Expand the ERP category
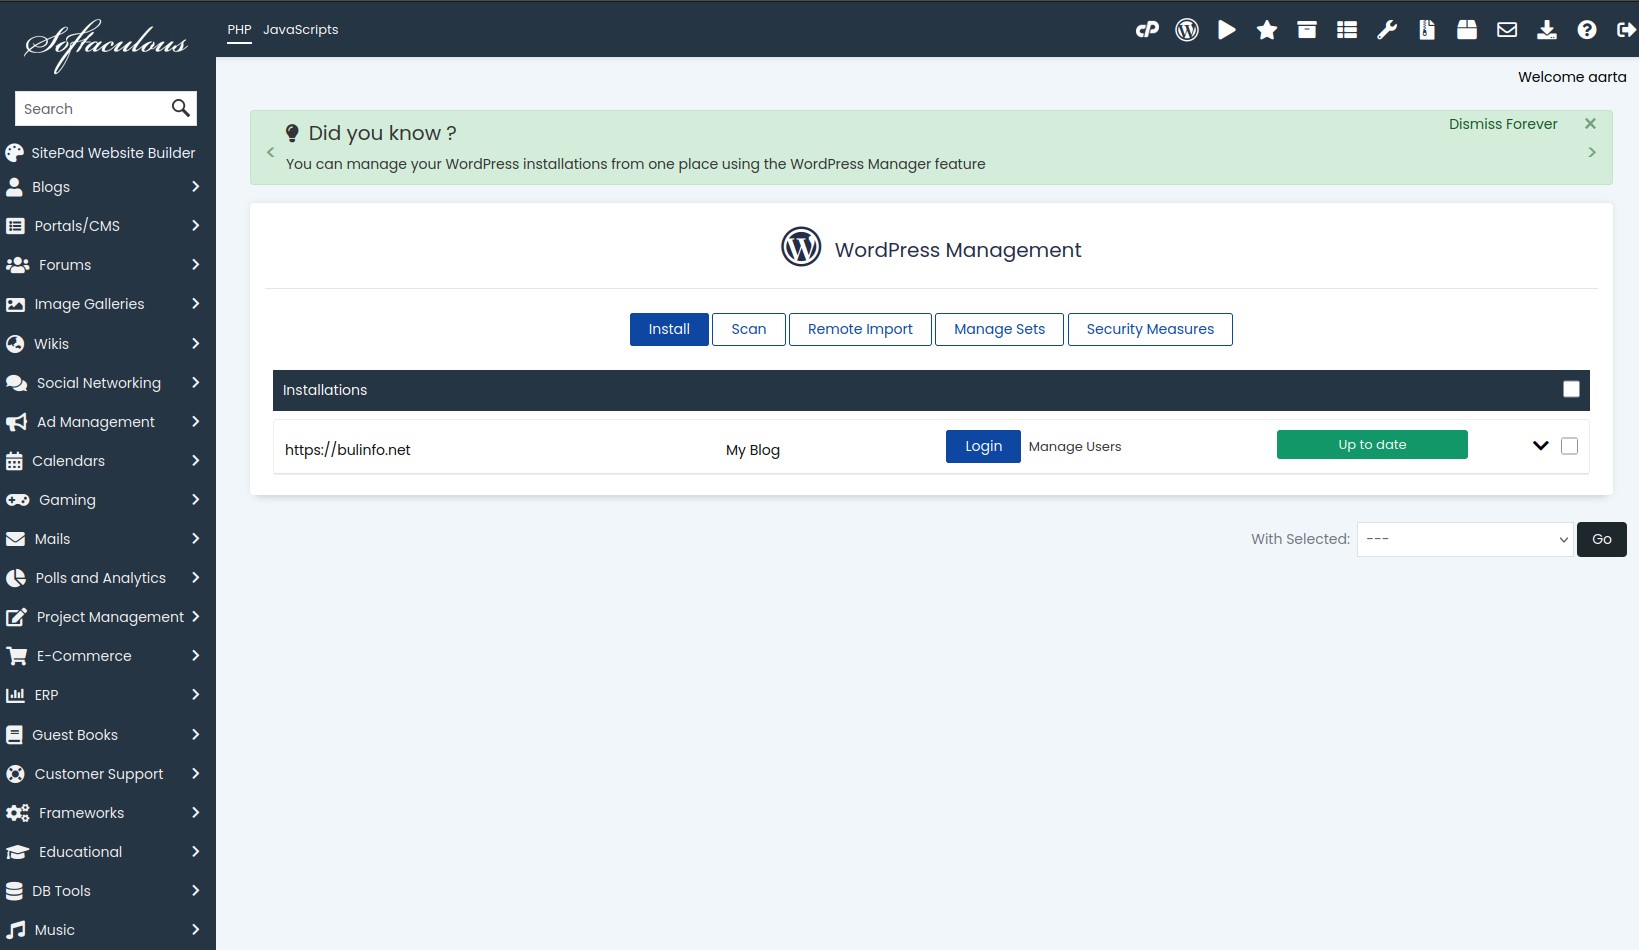Screen dimensions: 1639x950 pyautogui.click(x=196, y=695)
